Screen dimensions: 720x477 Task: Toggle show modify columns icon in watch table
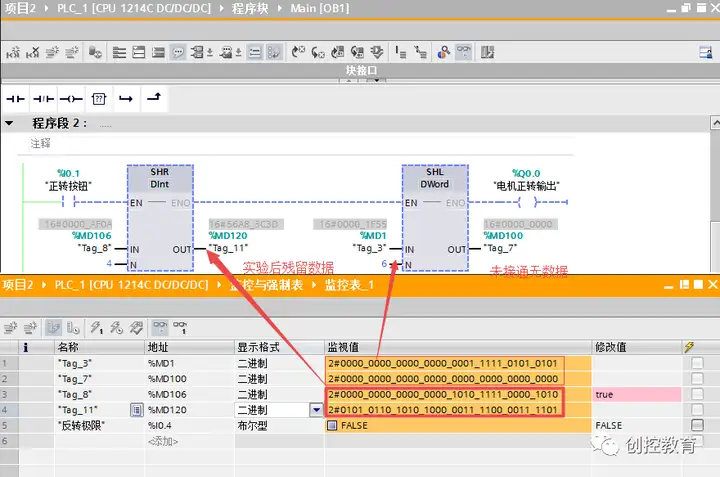(x=53, y=328)
